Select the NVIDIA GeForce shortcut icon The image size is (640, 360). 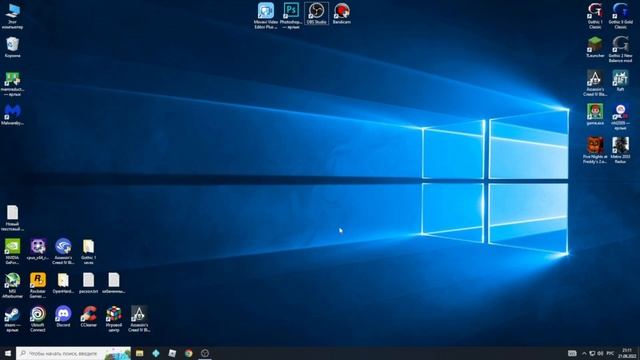click(12, 251)
